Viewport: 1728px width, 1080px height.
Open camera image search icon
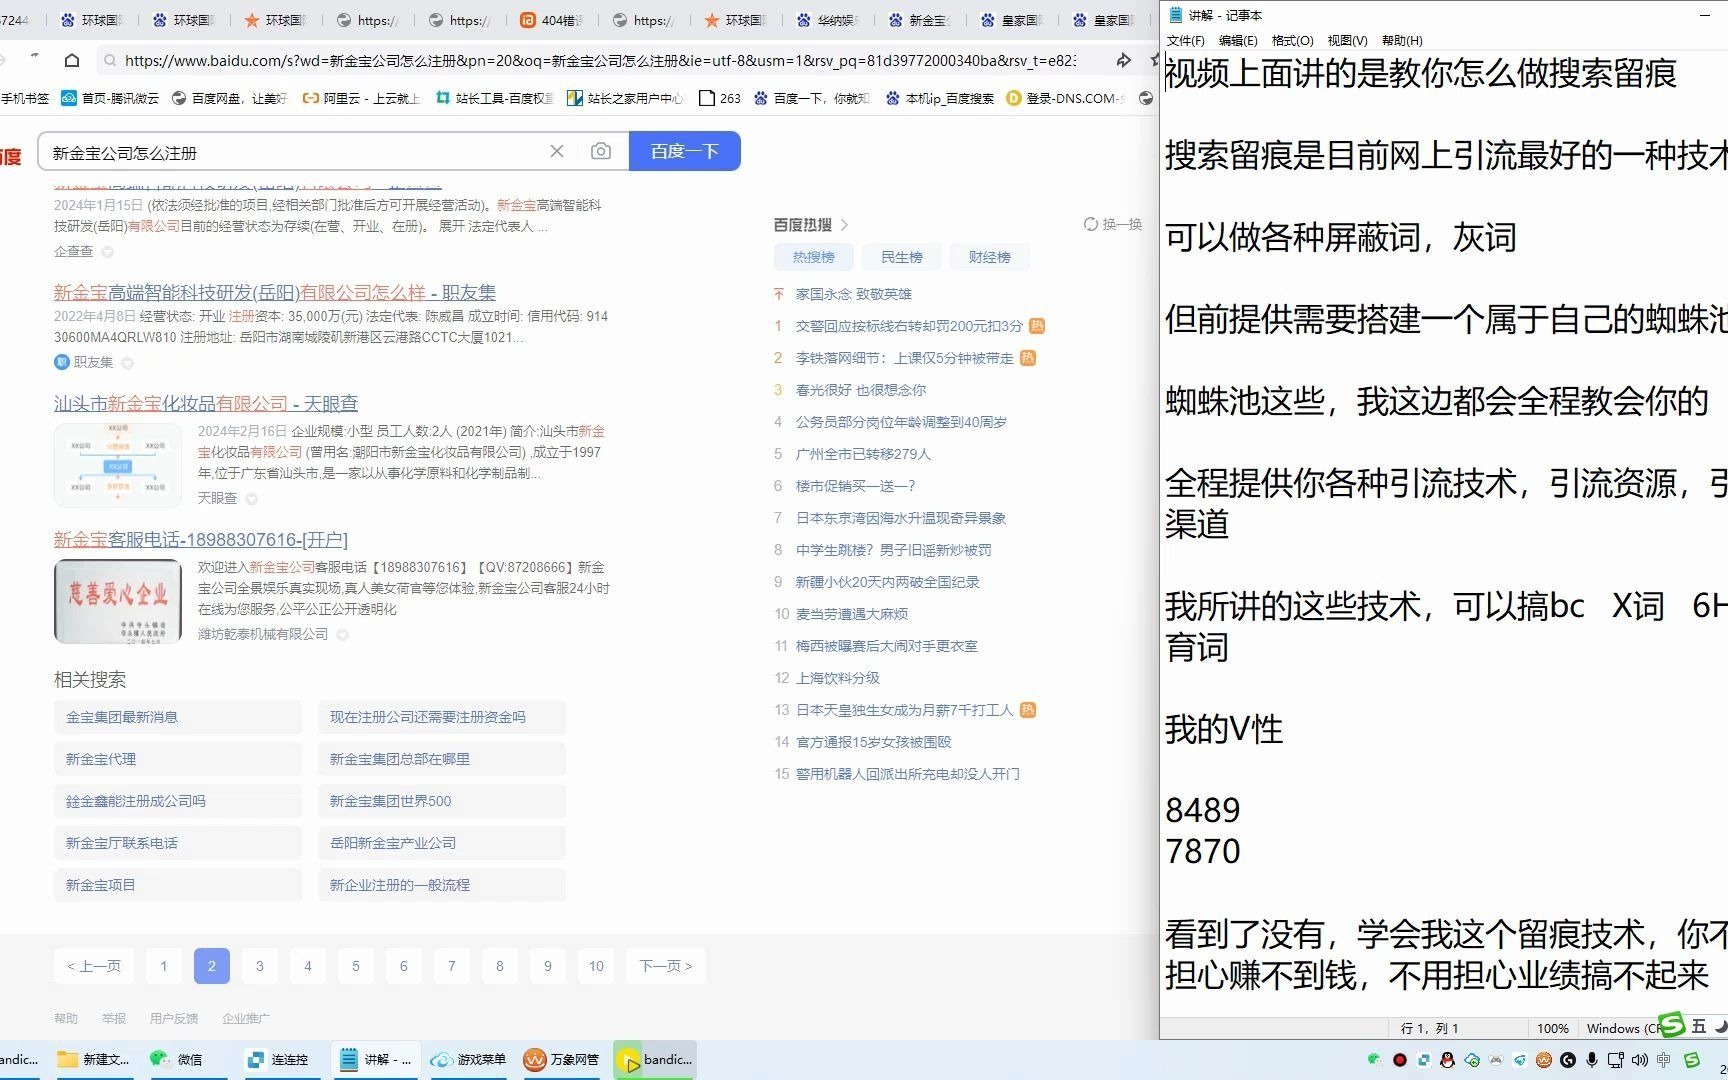[600, 151]
